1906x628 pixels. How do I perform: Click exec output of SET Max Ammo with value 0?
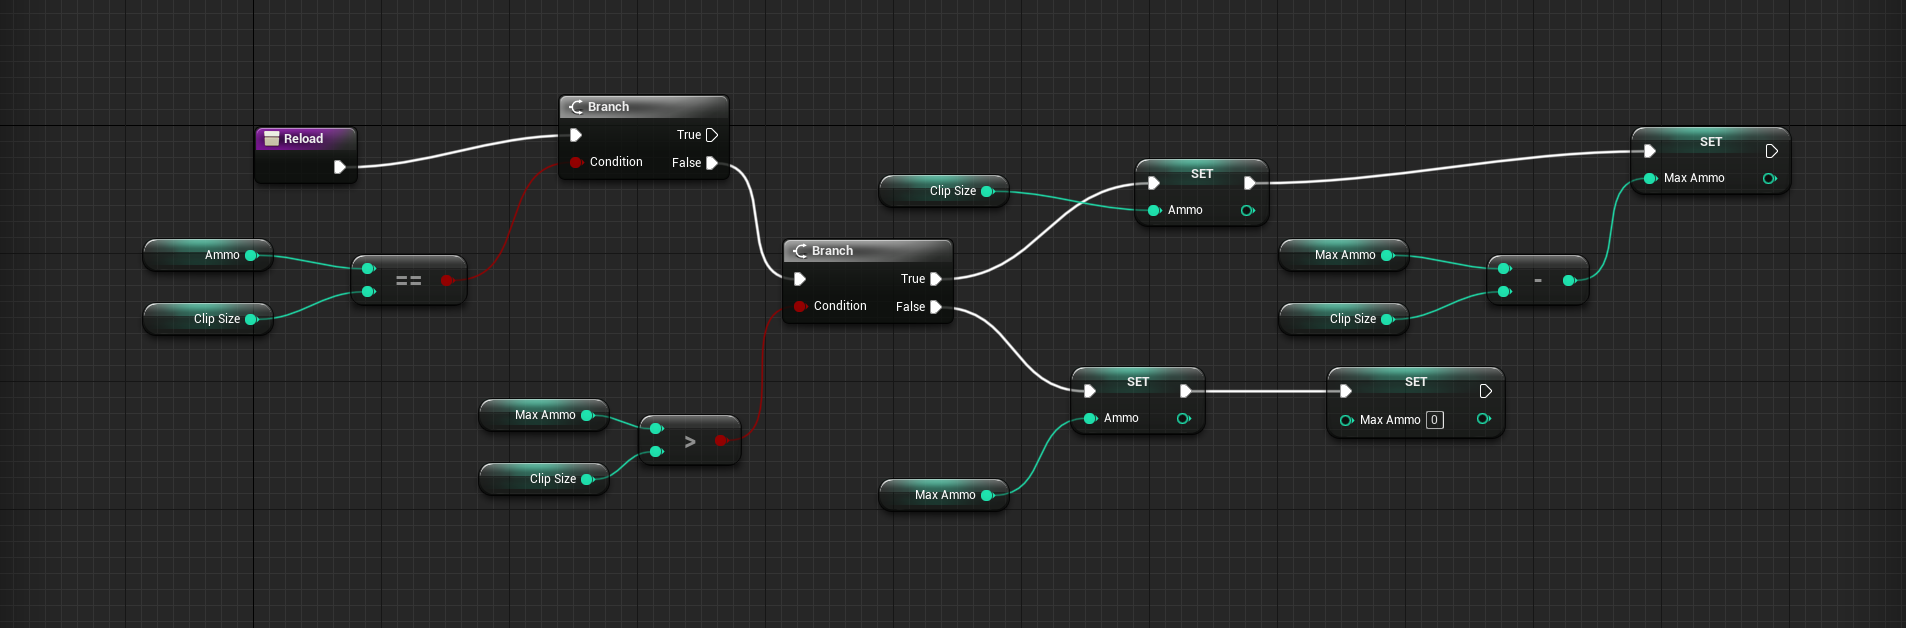1486,391
